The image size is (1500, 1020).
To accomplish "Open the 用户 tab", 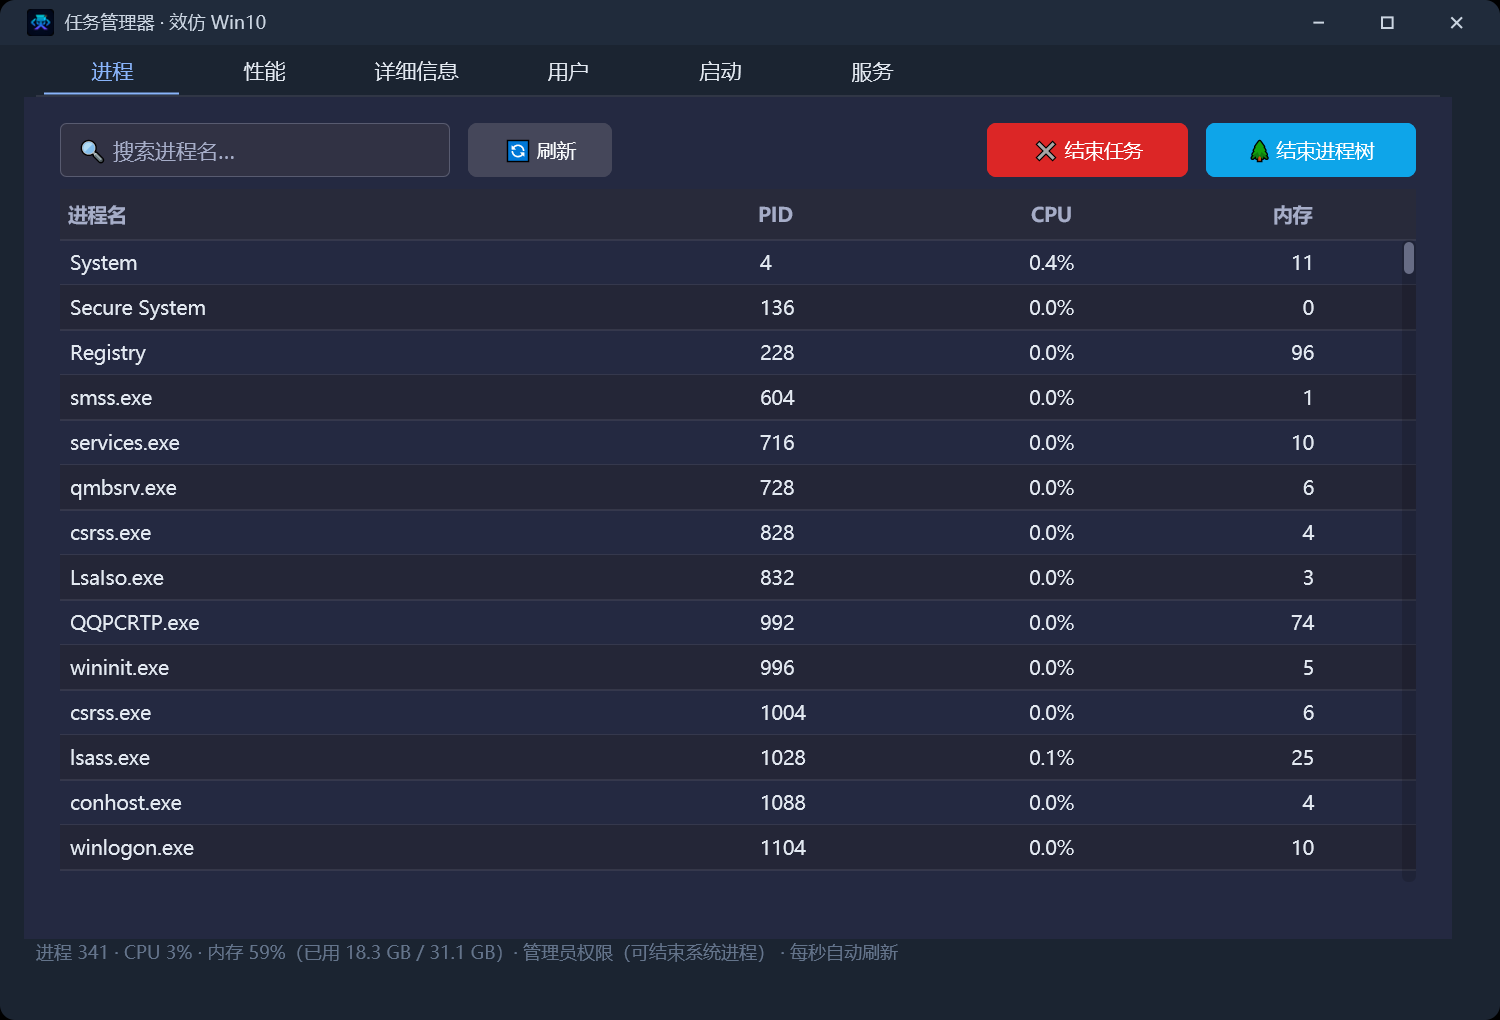I will coord(568,72).
